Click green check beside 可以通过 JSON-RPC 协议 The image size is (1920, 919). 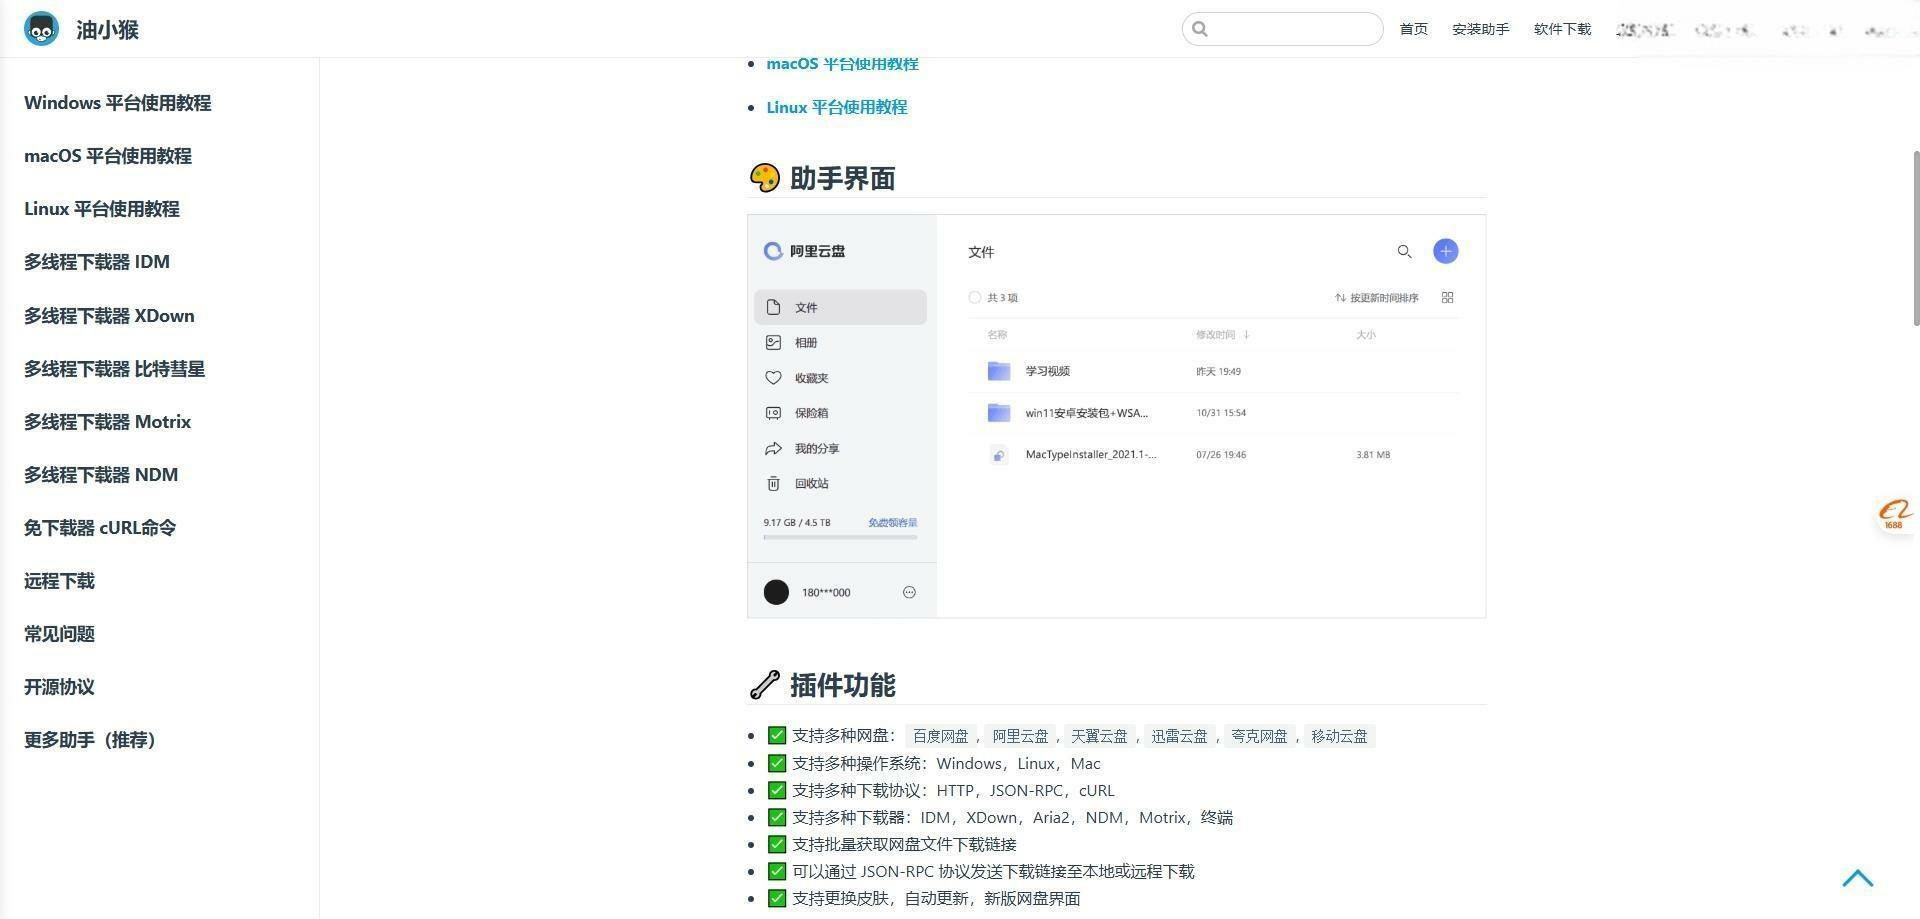tap(776, 871)
